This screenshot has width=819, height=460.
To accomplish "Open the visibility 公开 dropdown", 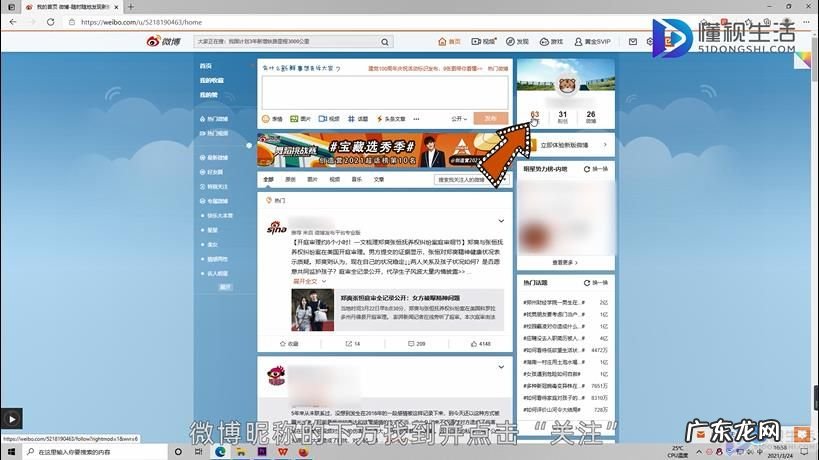I will (459, 119).
